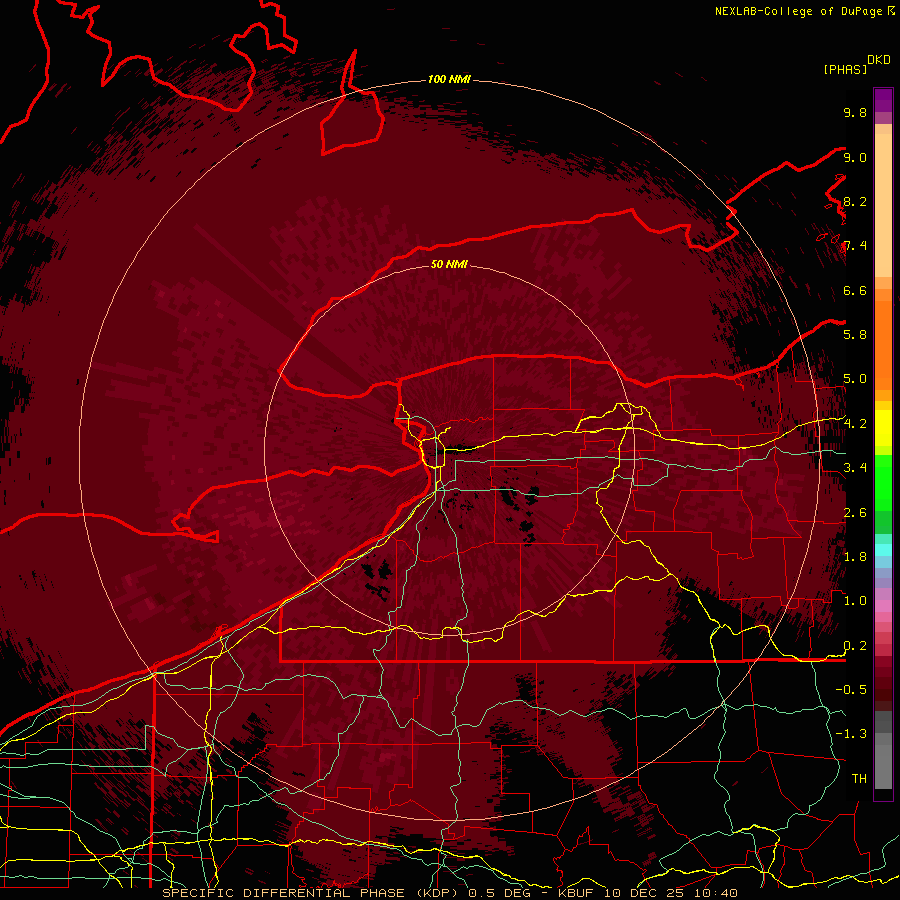Image resolution: width=900 pixels, height=900 pixels.
Task: Click the 6.6 value on color scale
Action: click(x=855, y=290)
